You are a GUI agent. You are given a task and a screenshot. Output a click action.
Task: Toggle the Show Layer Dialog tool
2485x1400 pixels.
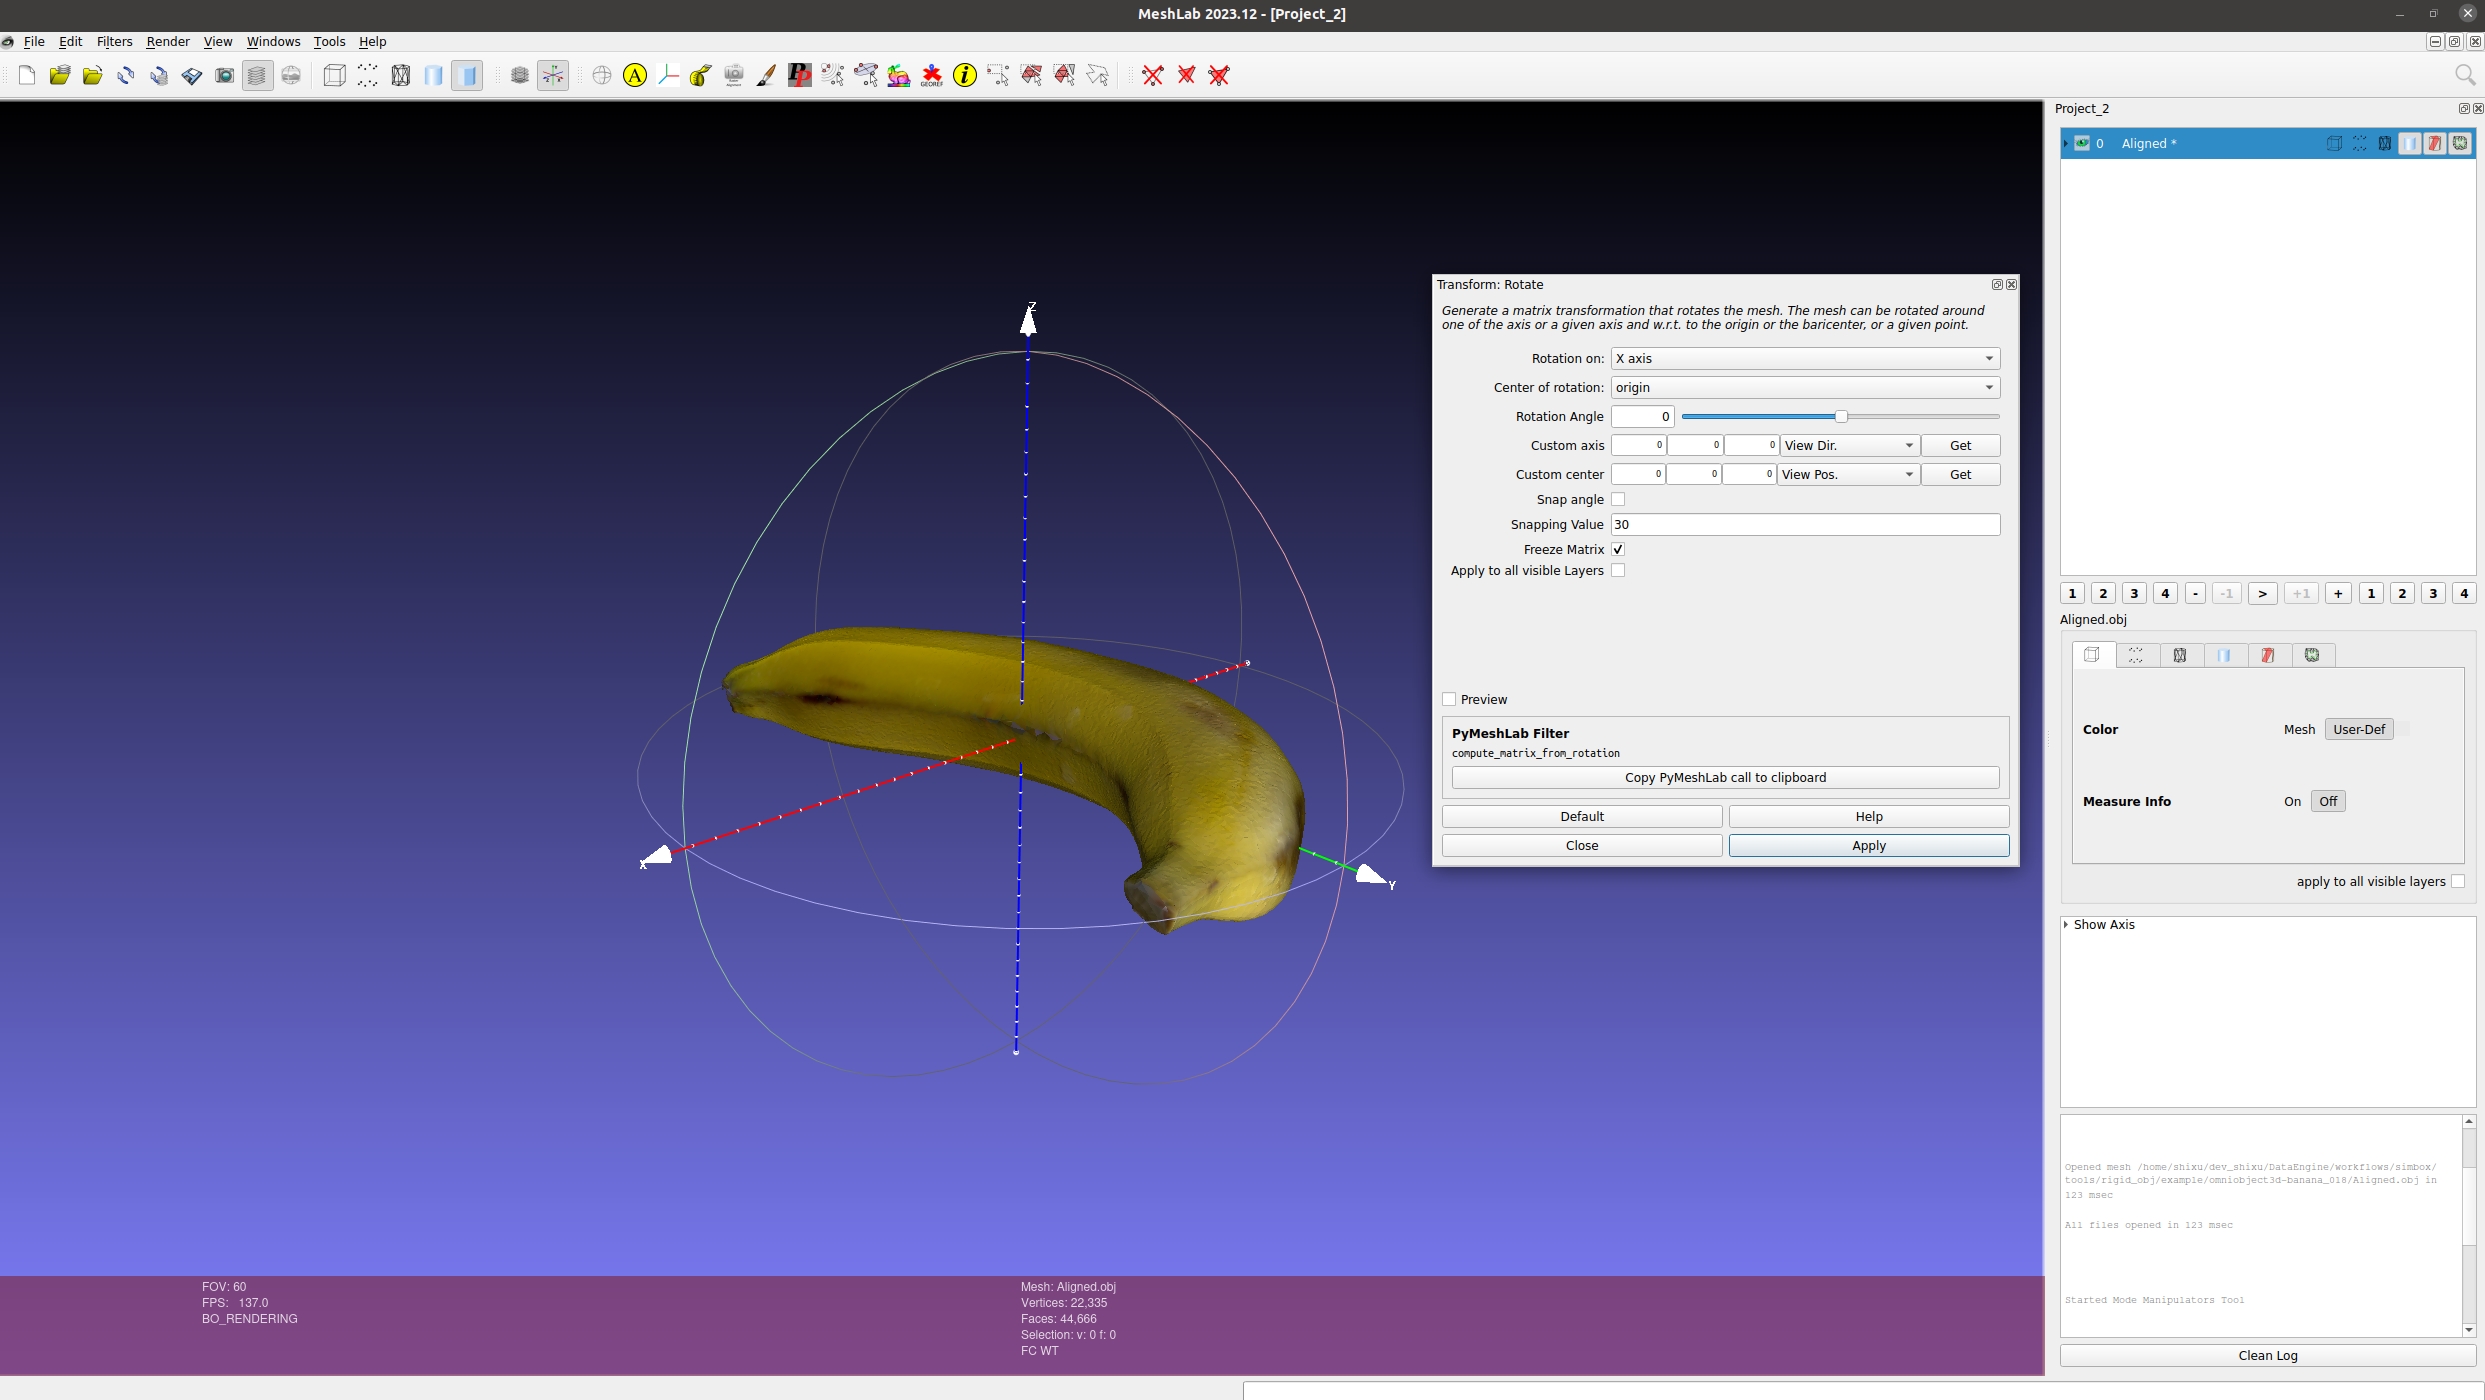click(257, 75)
